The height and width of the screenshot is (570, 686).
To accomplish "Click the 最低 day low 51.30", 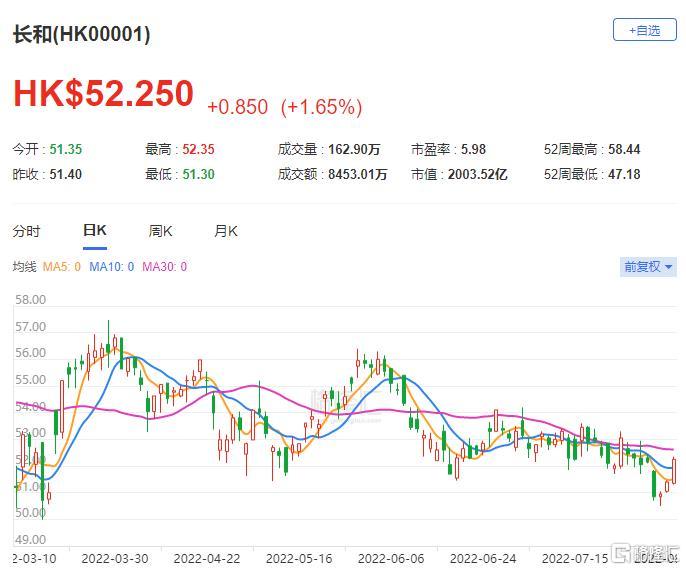I will pos(198,174).
